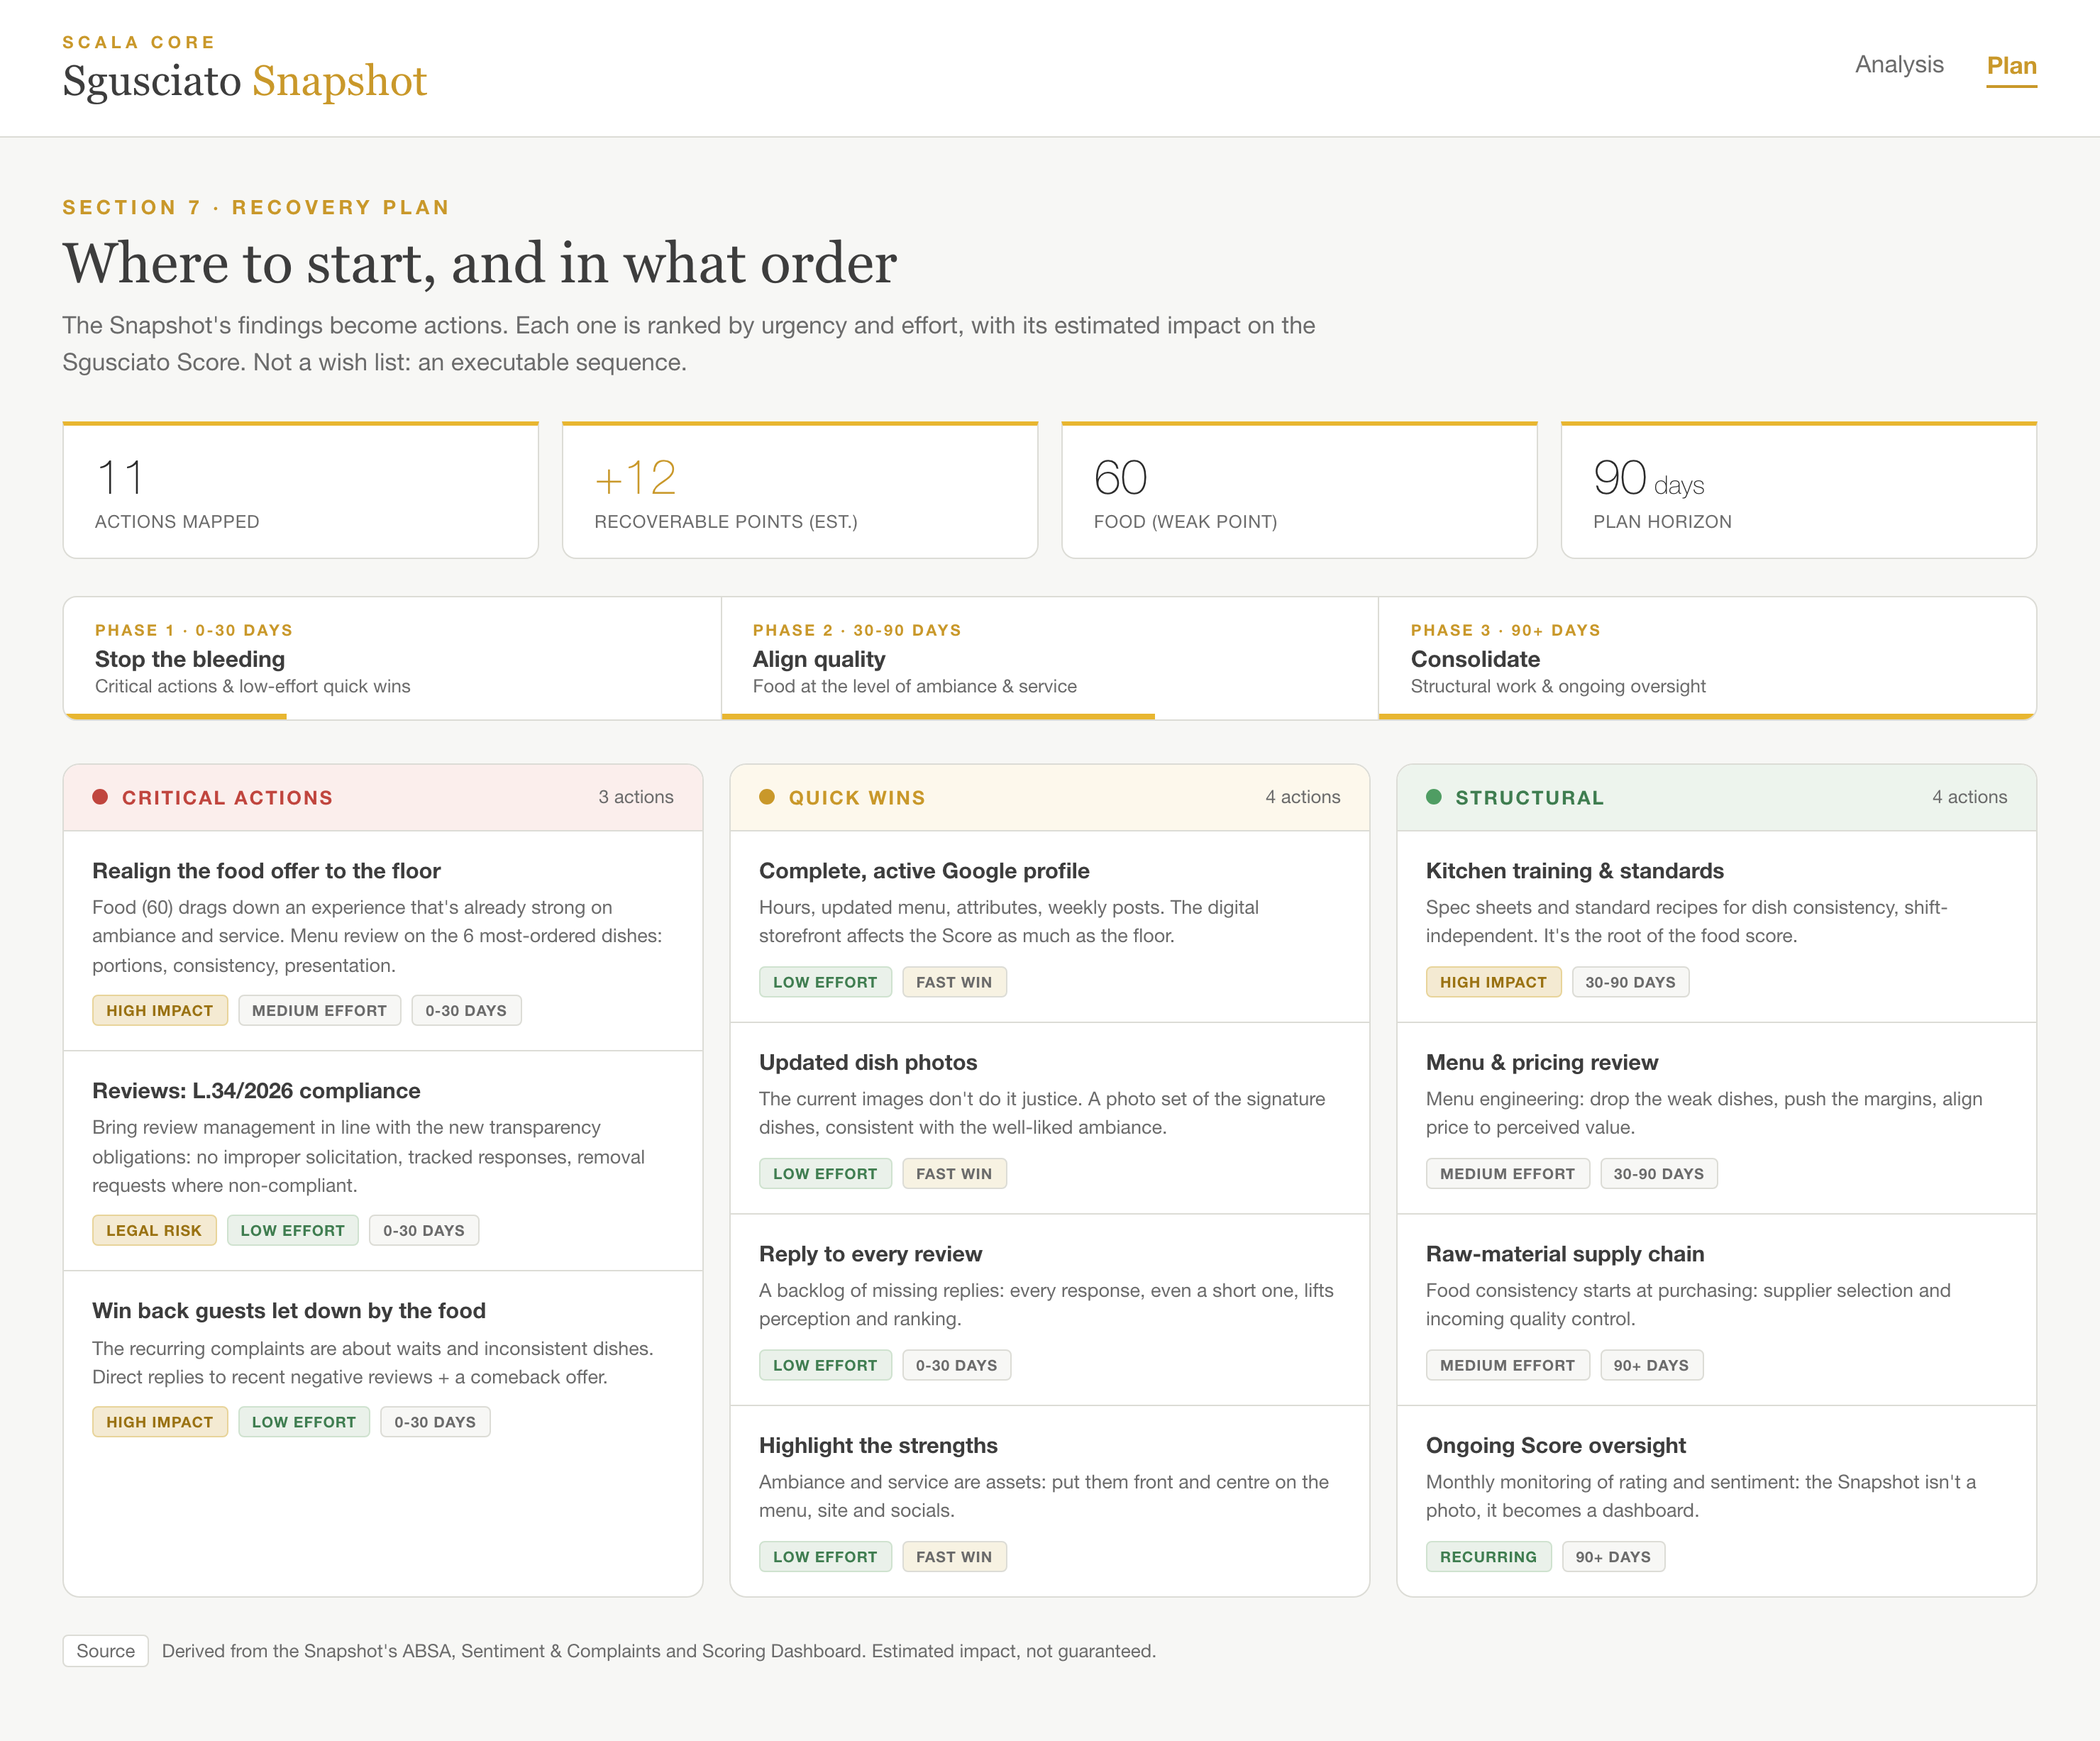
Task: Click High Impact tag under Win back guests
Action: pos(160,1422)
